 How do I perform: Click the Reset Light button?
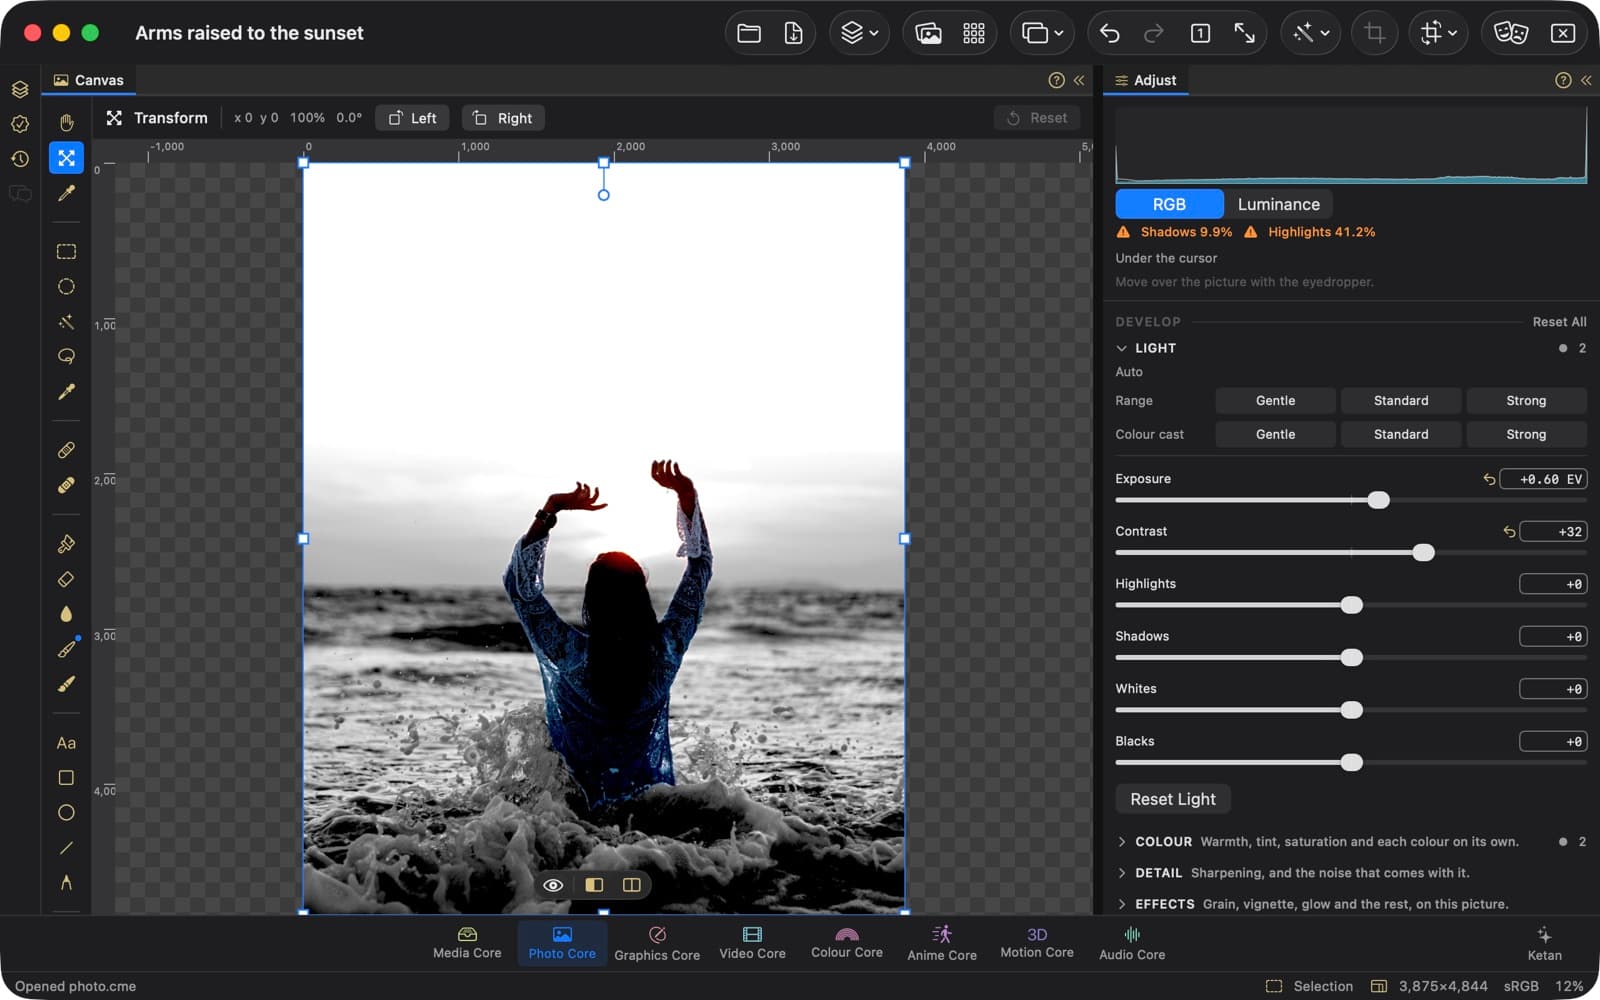1173,799
